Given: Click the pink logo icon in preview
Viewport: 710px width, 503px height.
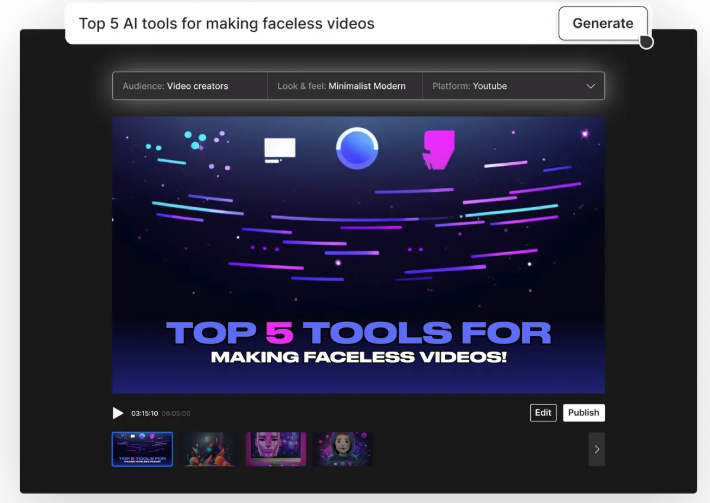Looking at the screenshot, I should (437, 149).
